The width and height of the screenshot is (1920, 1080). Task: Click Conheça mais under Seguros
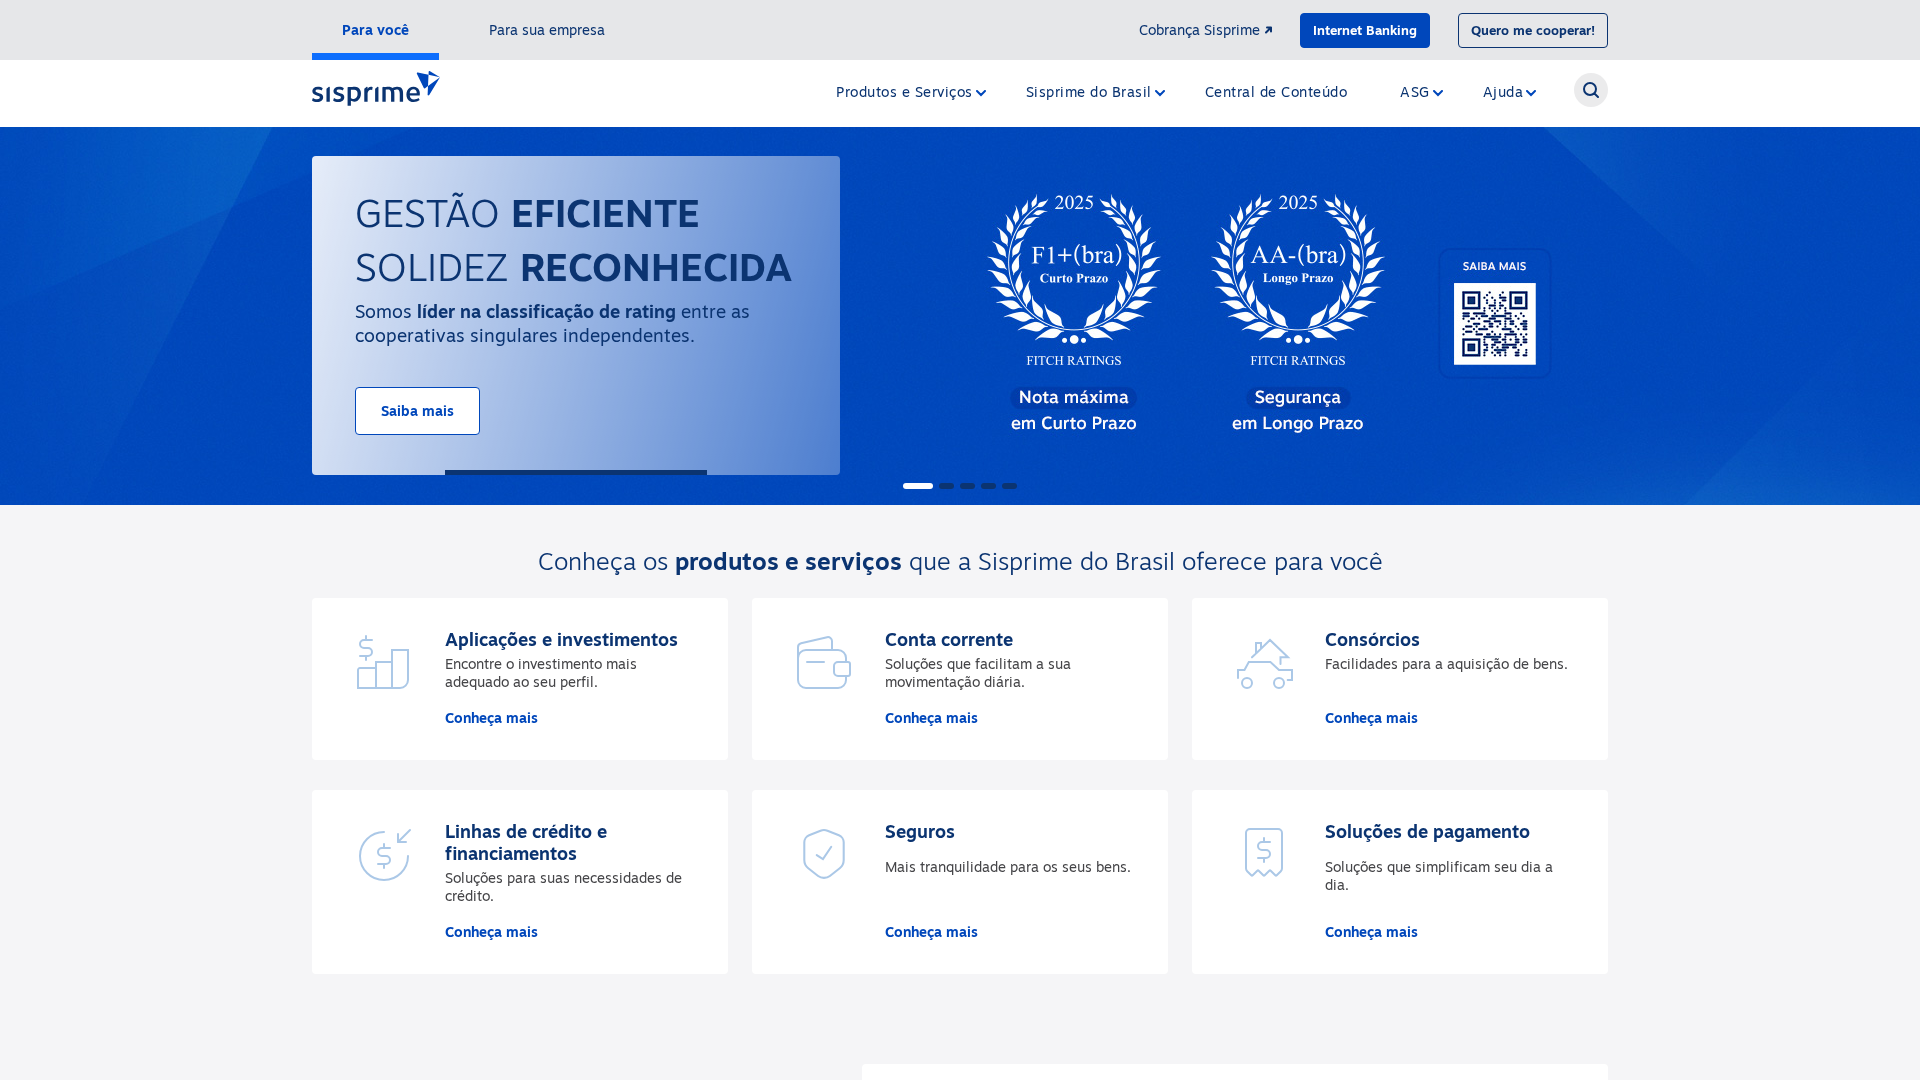pos(931,932)
